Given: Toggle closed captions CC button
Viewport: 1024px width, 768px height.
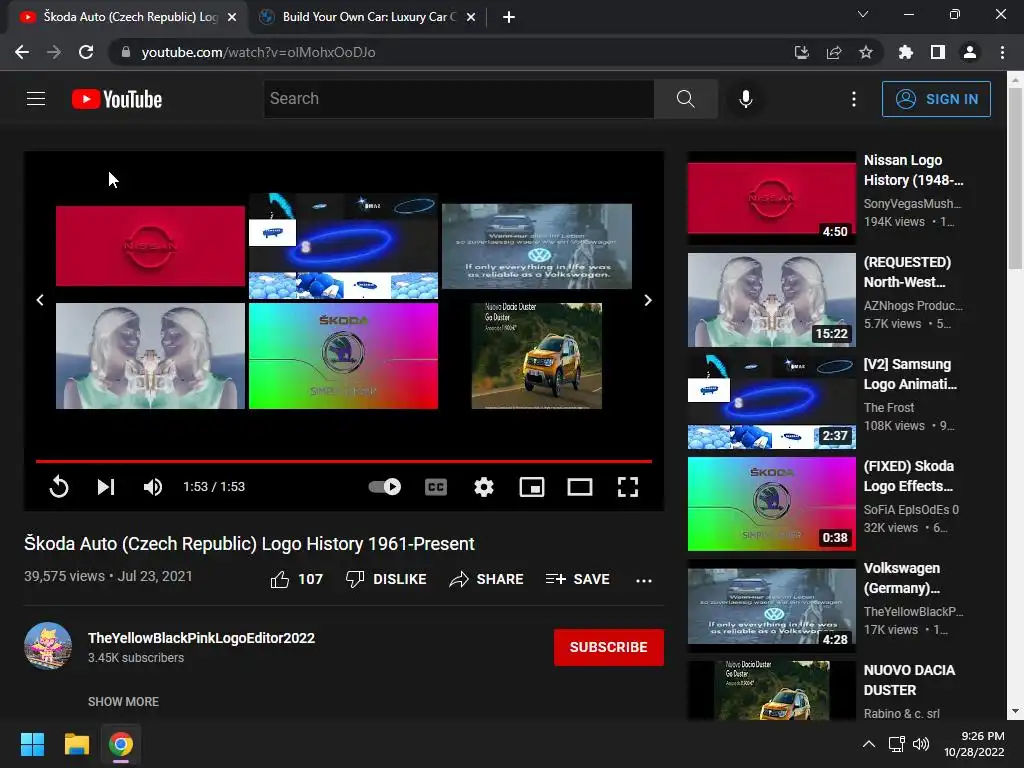Looking at the screenshot, I should 436,487.
